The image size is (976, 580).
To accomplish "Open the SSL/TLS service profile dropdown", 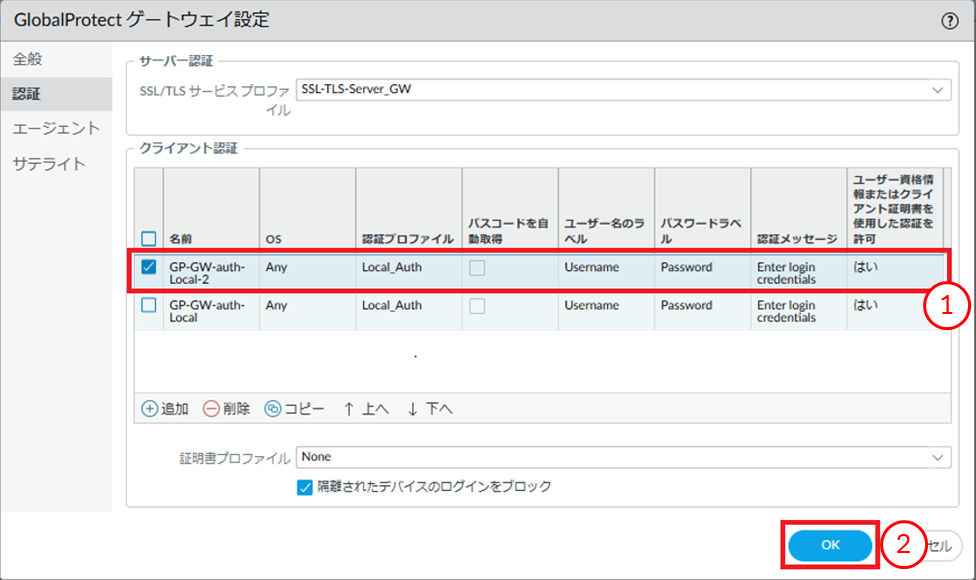I will tap(937, 90).
